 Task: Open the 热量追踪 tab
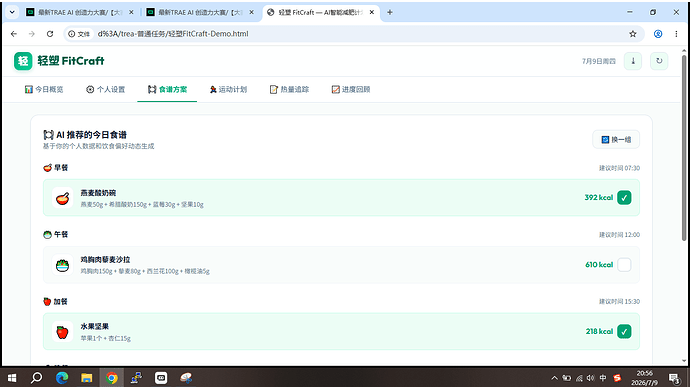click(x=289, y=89)
